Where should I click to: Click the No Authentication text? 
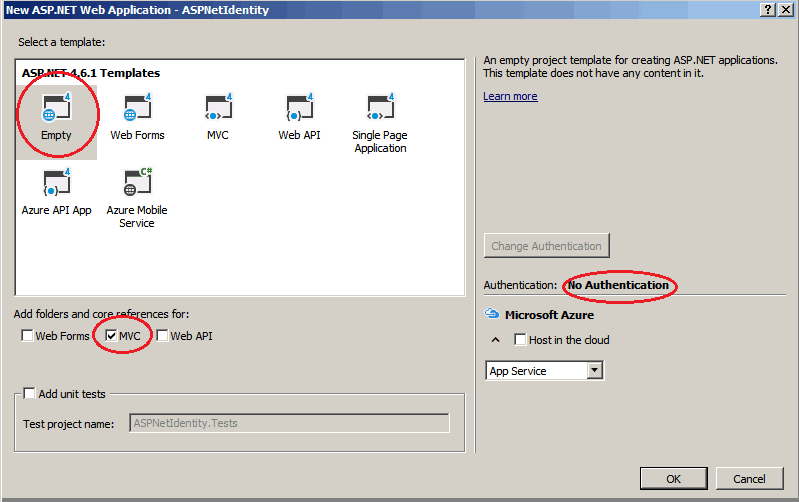pos(618,285)
